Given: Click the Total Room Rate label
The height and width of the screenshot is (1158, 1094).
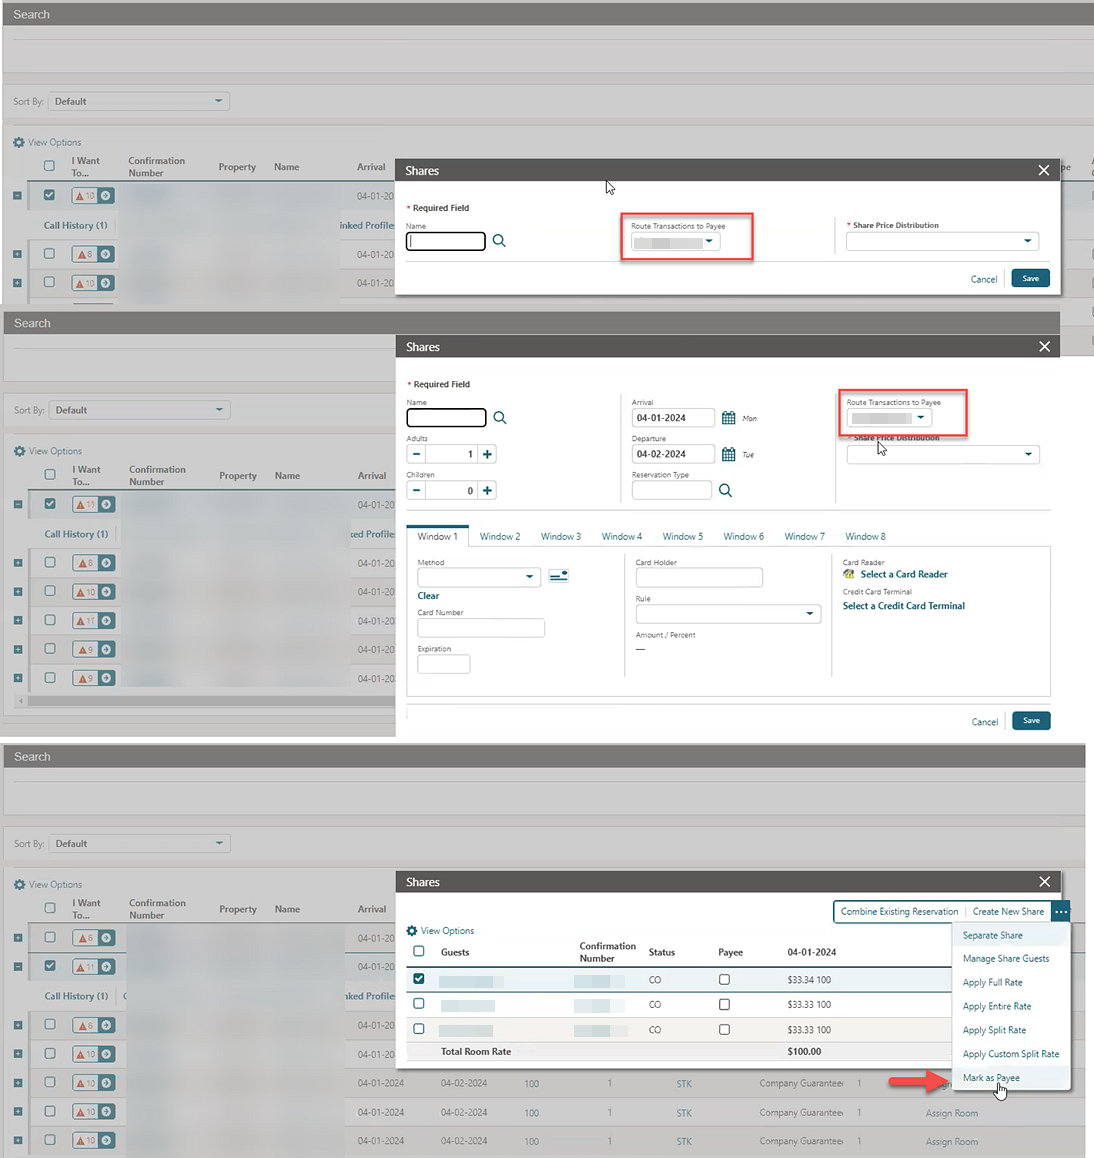Looking at the screenshot, I should pyautogui.click(x=476, y=1052).
